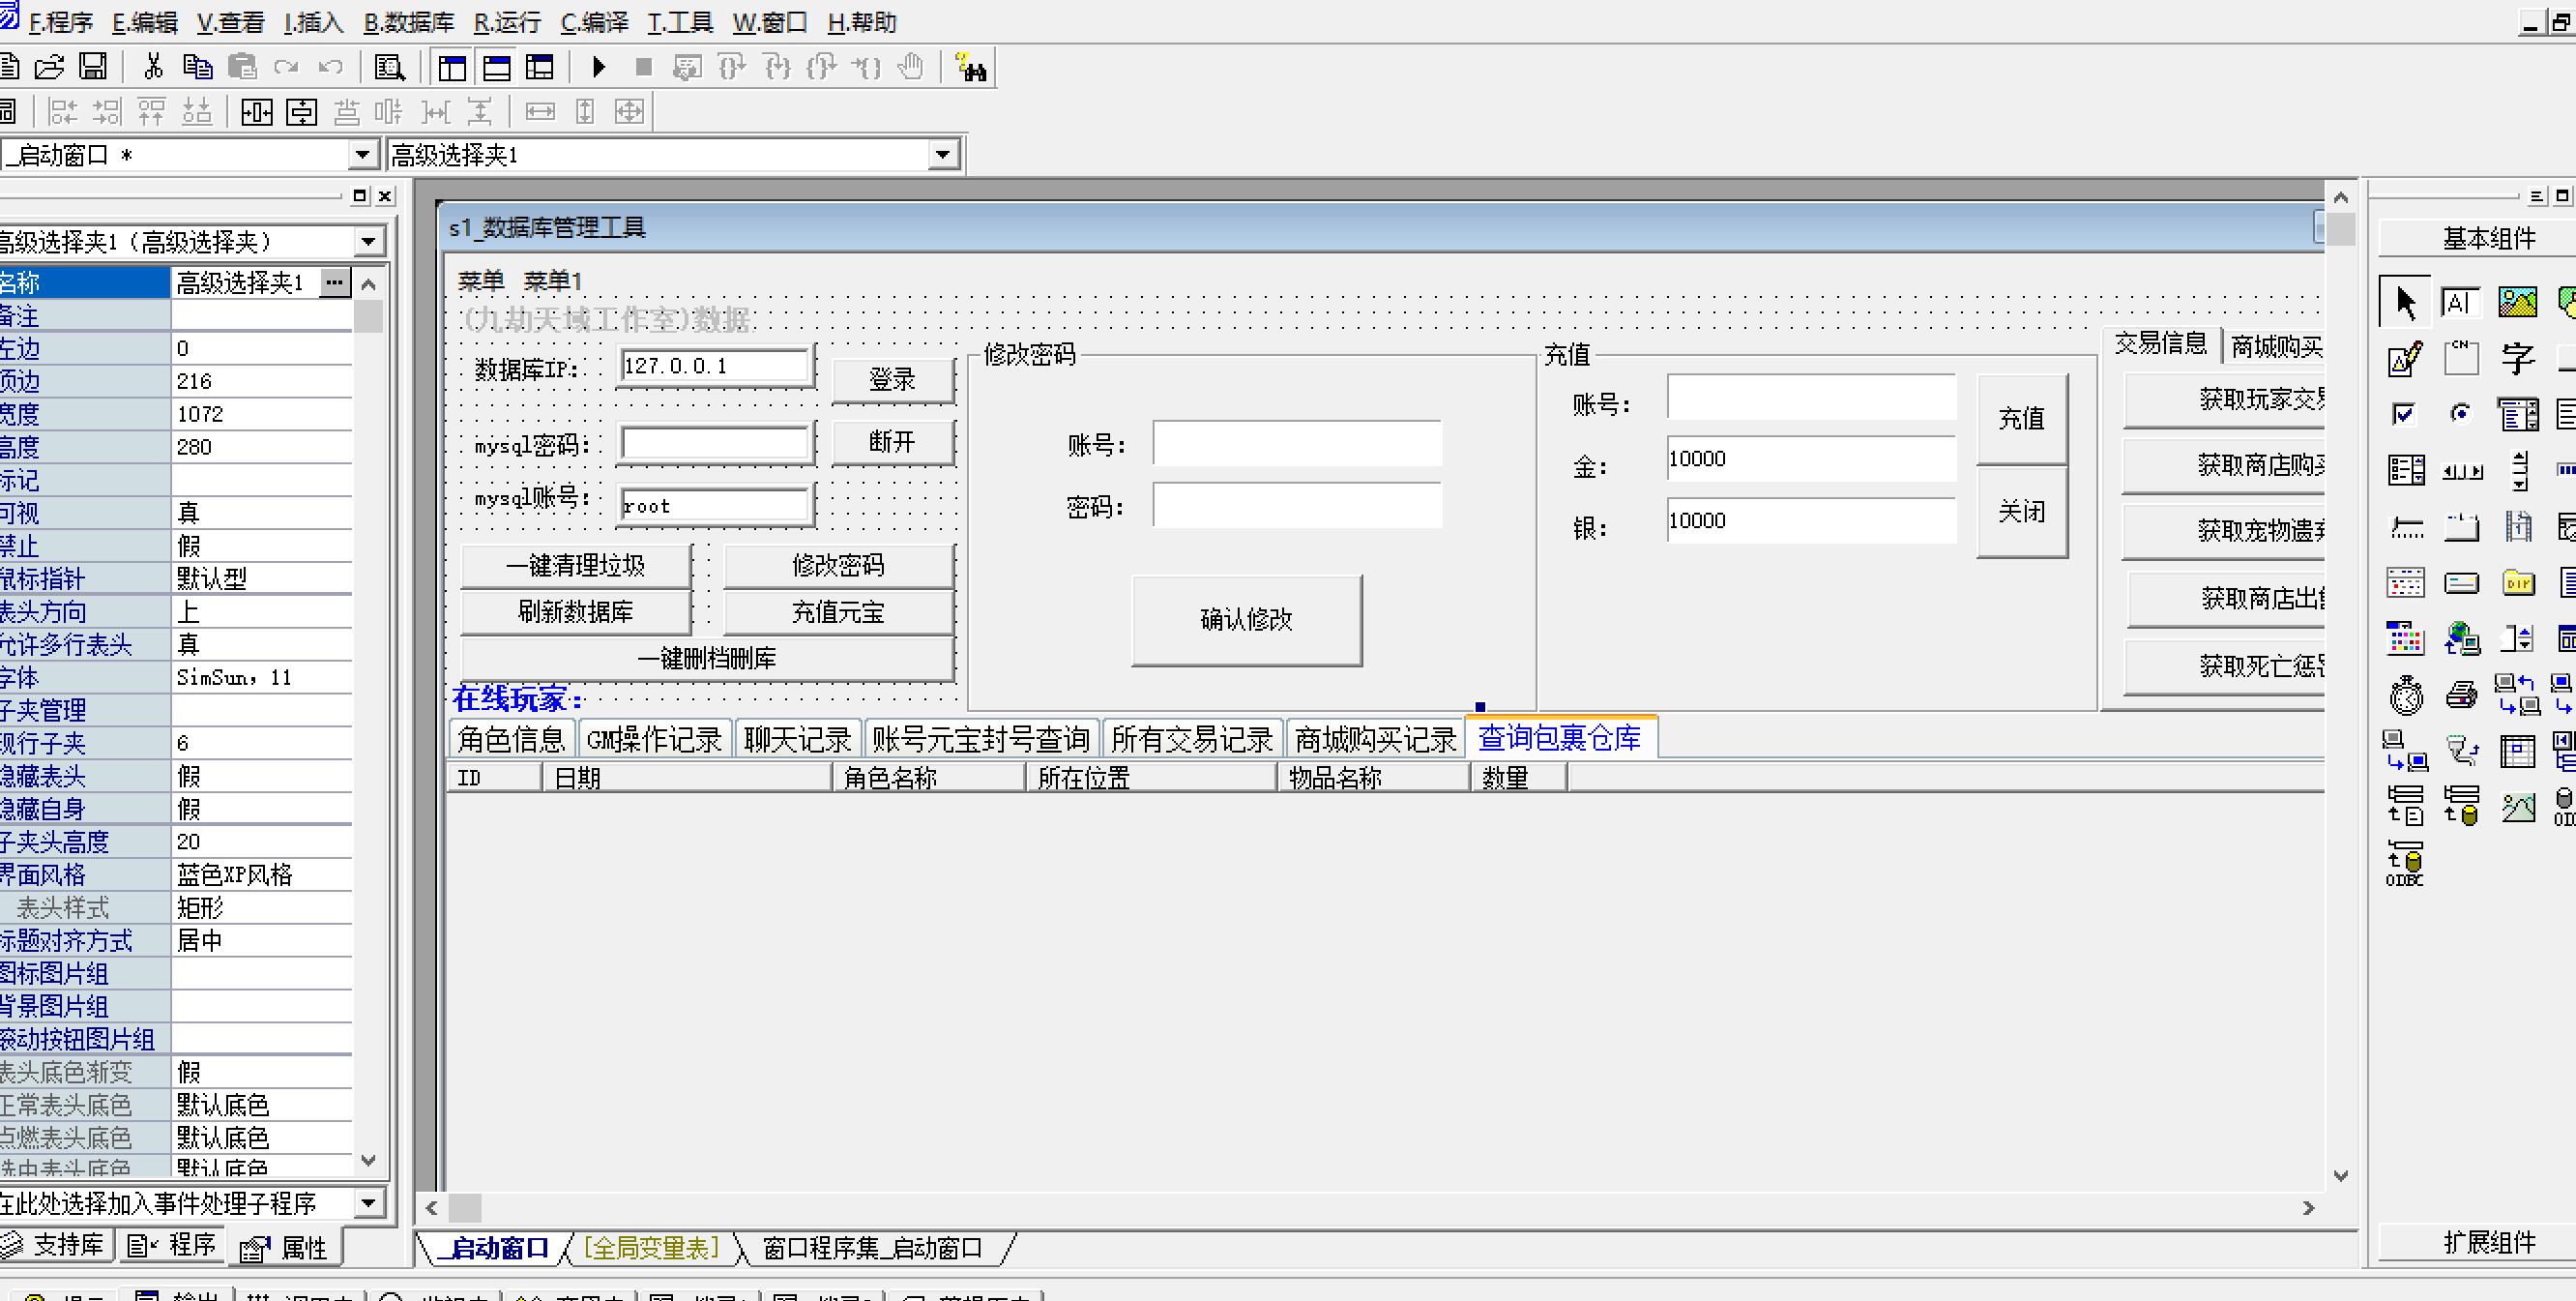Select the checkbox component icon
The image size is (2576, 1301).
click(x=2404, y=413)
